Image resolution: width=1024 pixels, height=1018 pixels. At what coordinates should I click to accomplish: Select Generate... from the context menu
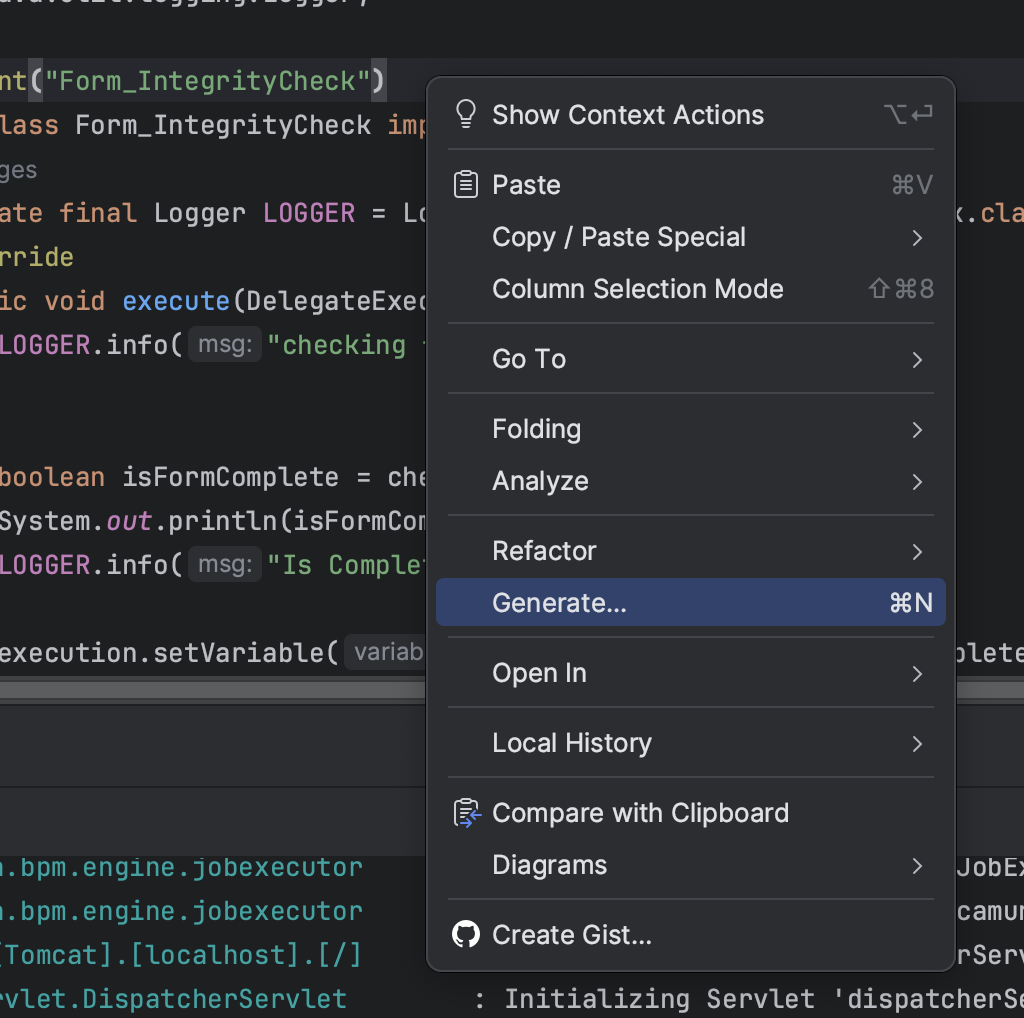[560, 603]
